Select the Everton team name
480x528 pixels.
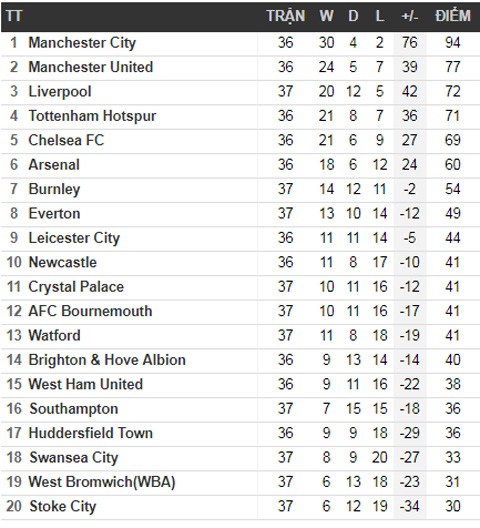(54, 213)
